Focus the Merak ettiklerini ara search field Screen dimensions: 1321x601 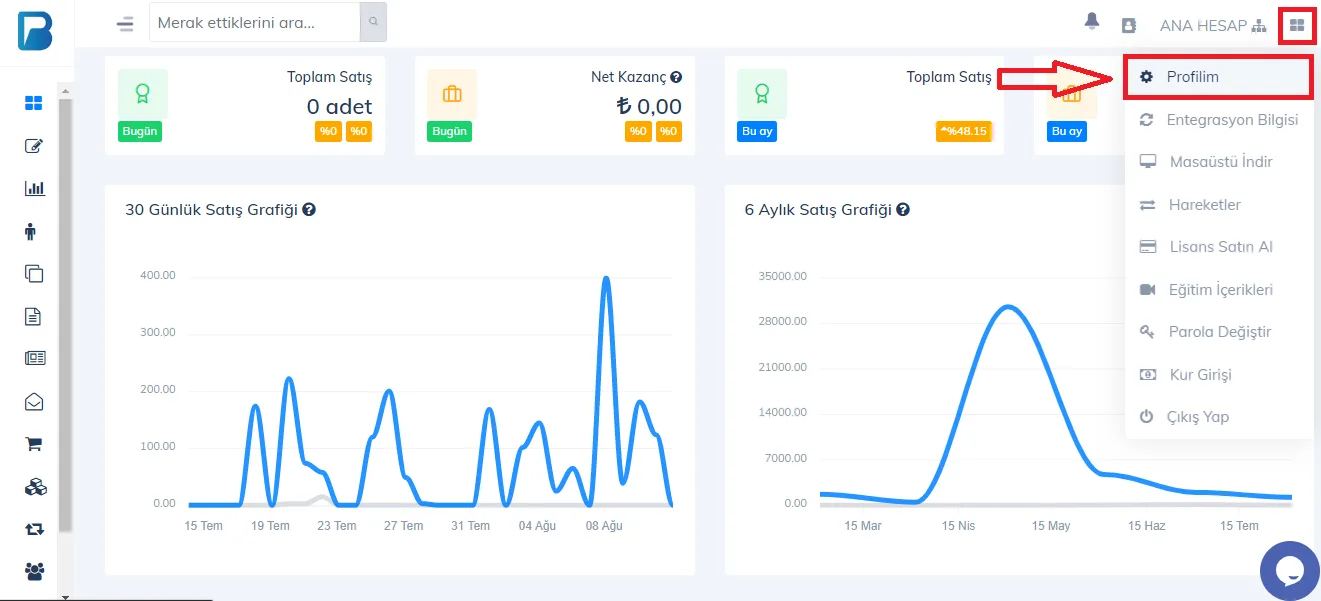tap(254, 21)
